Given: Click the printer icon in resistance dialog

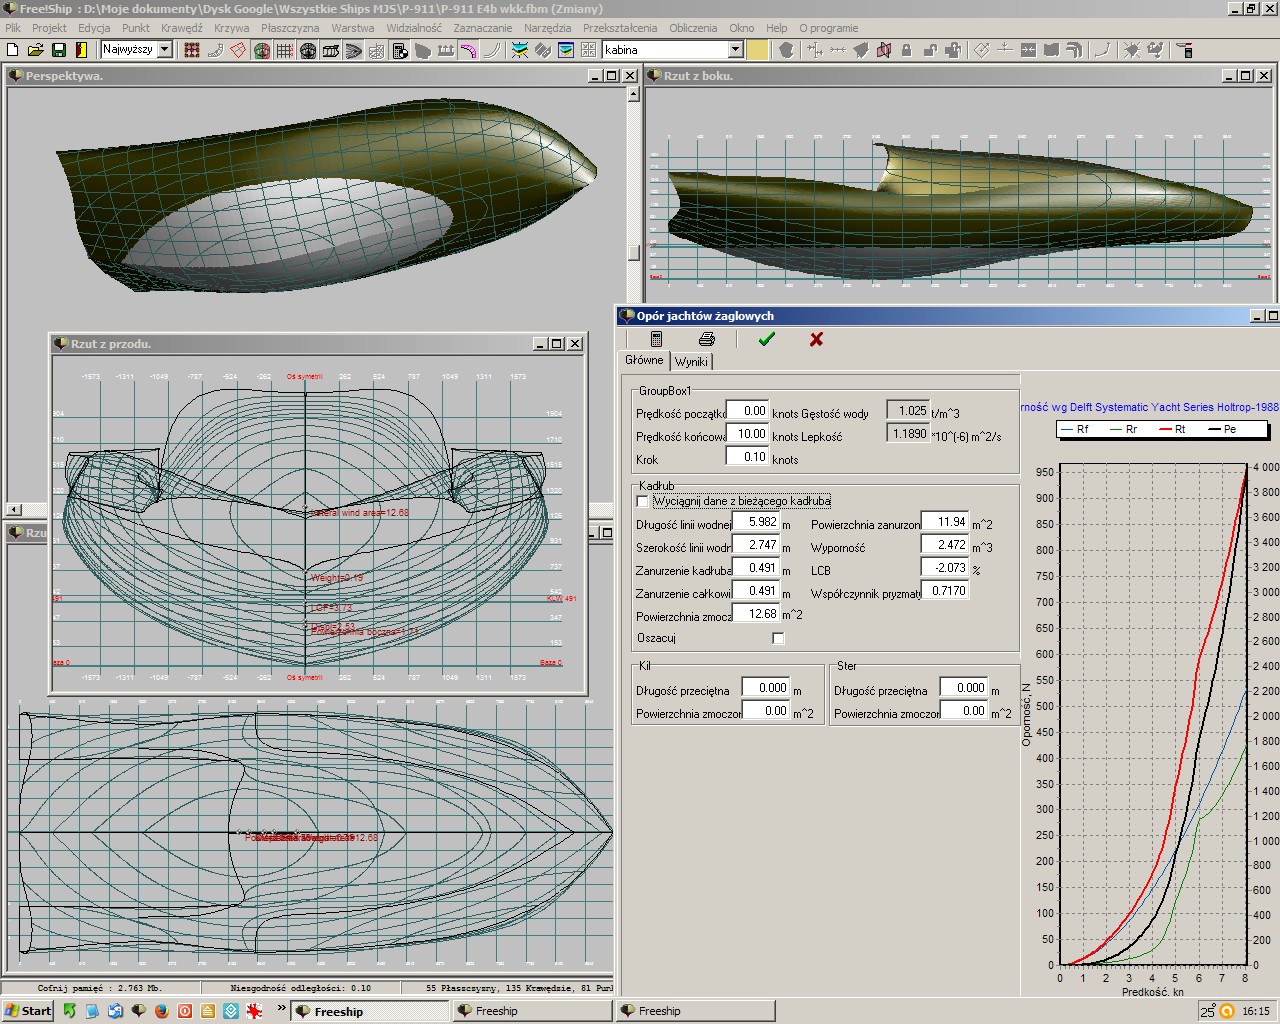Looking at the screenshot, I should (707, 339).
